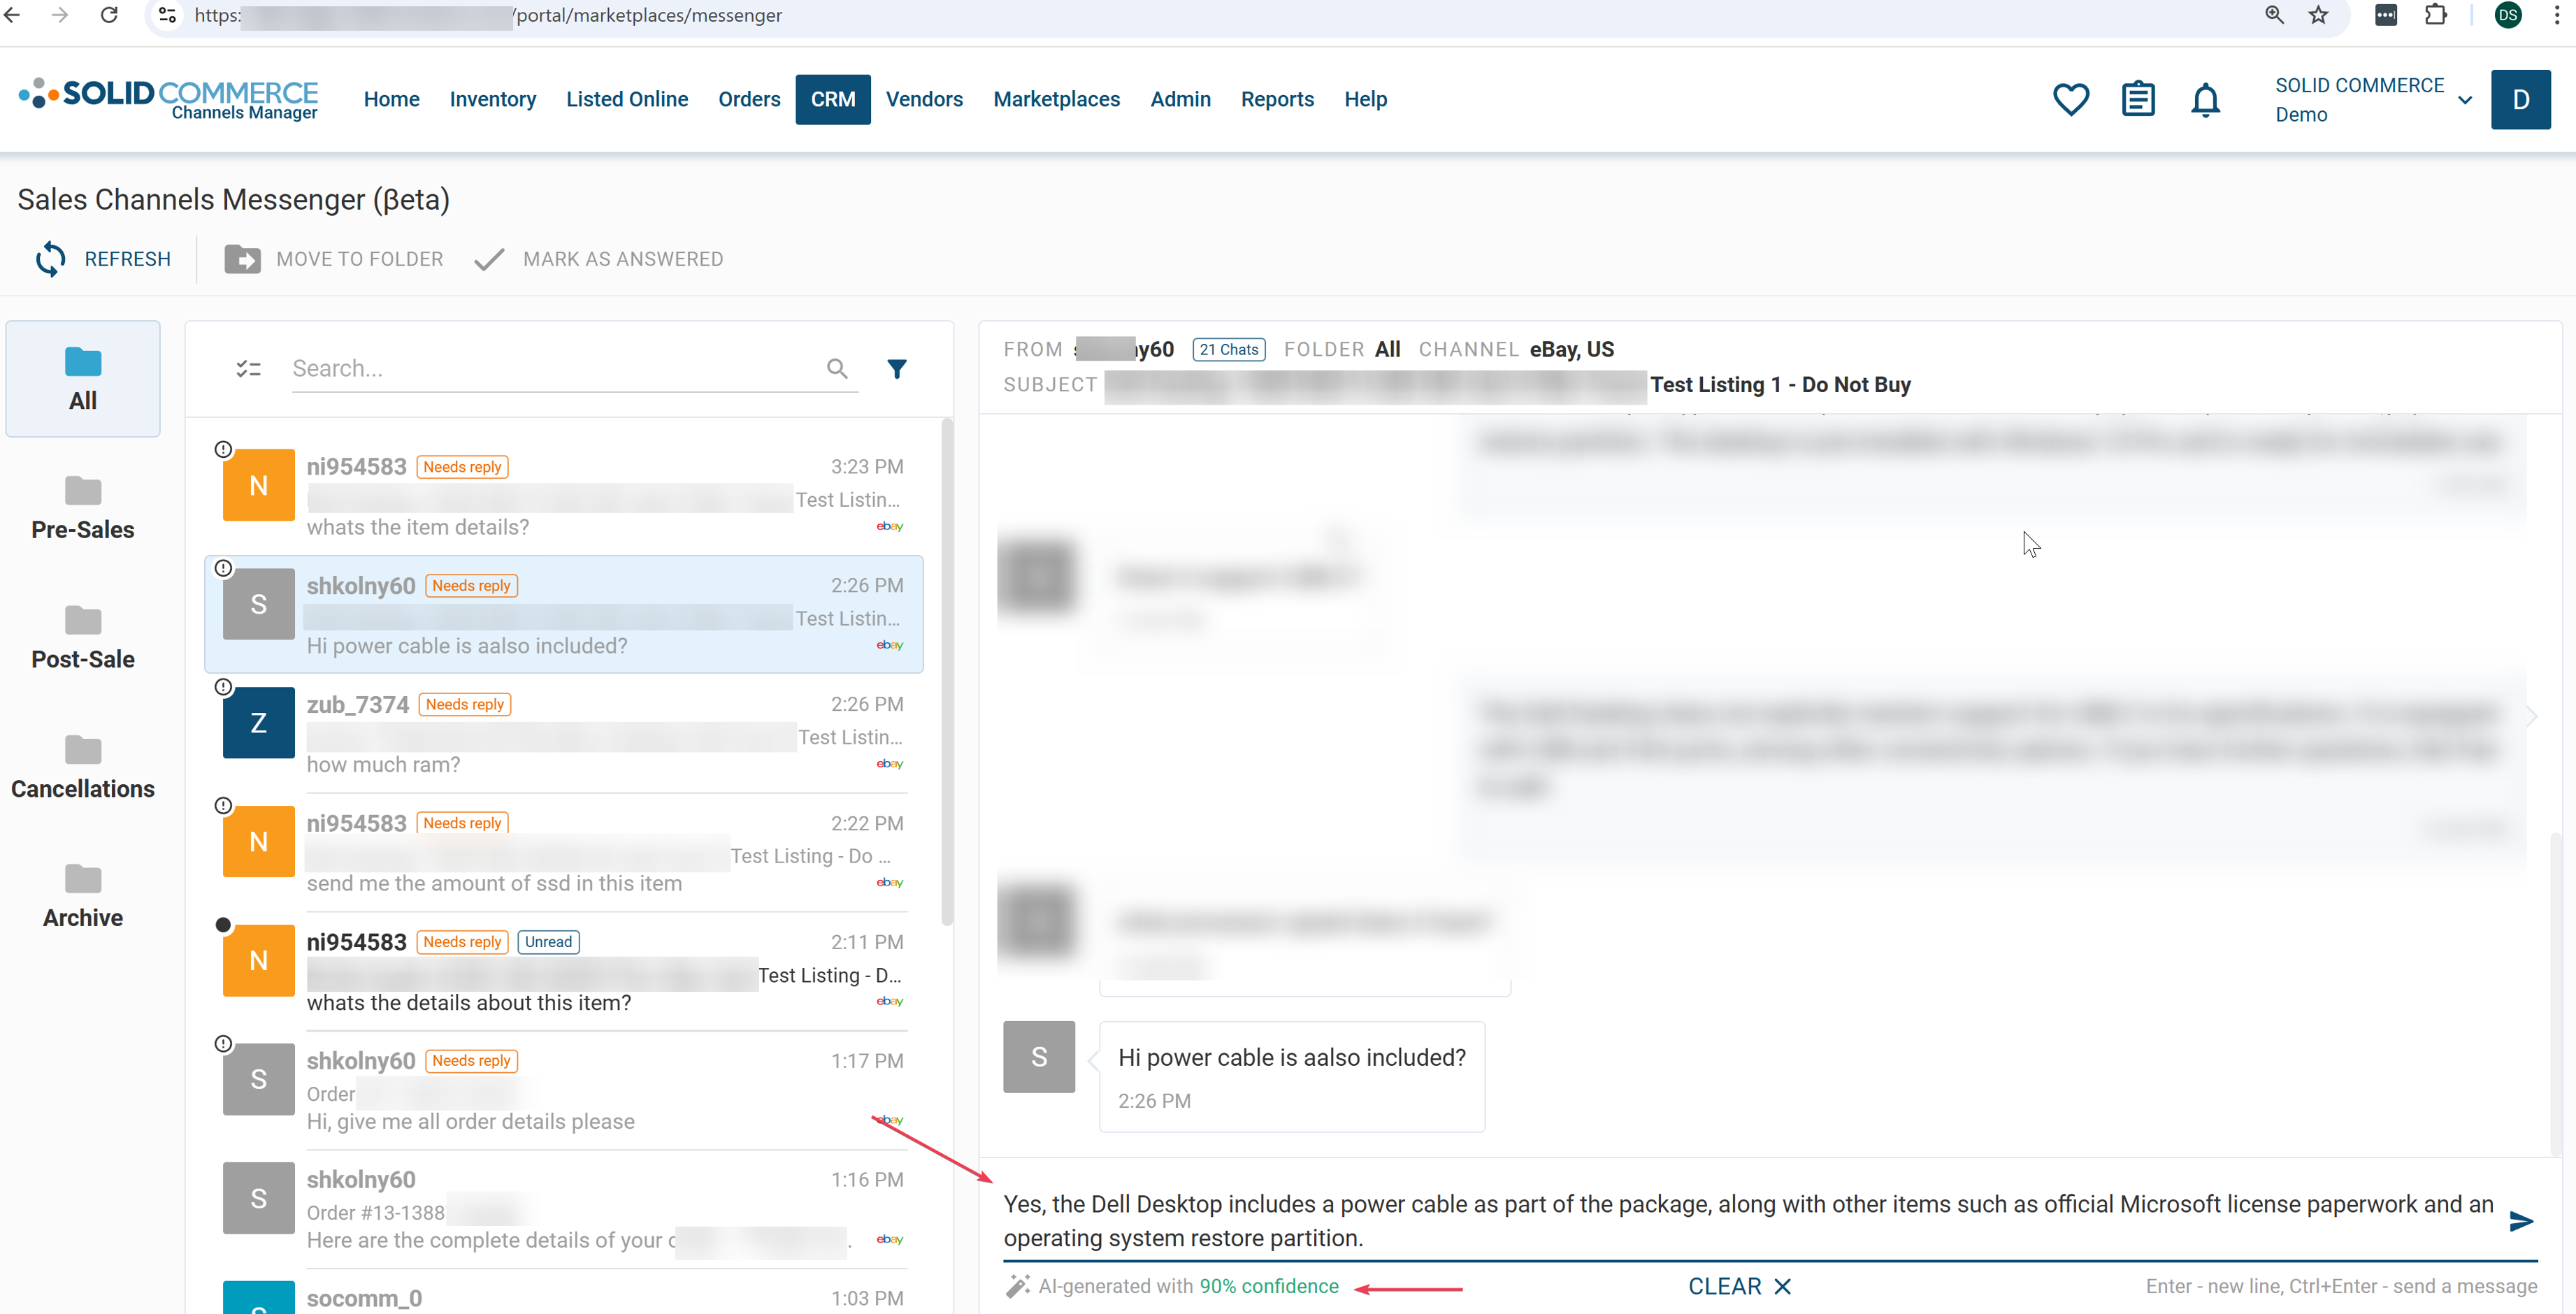Select the S avatar of the 2:26 PM shkolny60 message
This screenshot has height=1314, width=2576.
(258, 604)
